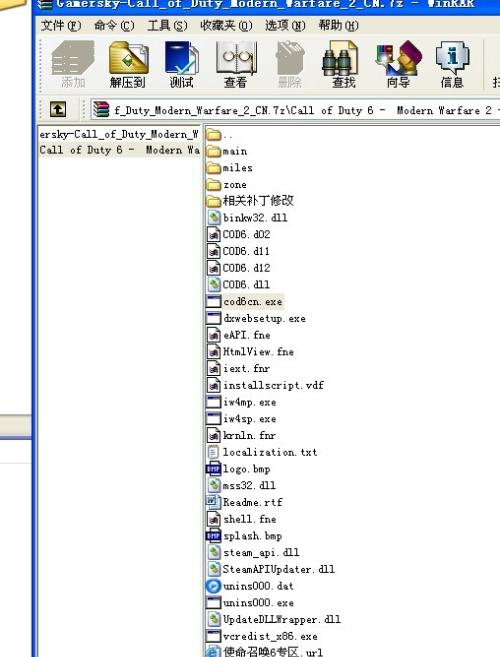
Task: Select the miles folder icon
Action: [x=214, y=168]
